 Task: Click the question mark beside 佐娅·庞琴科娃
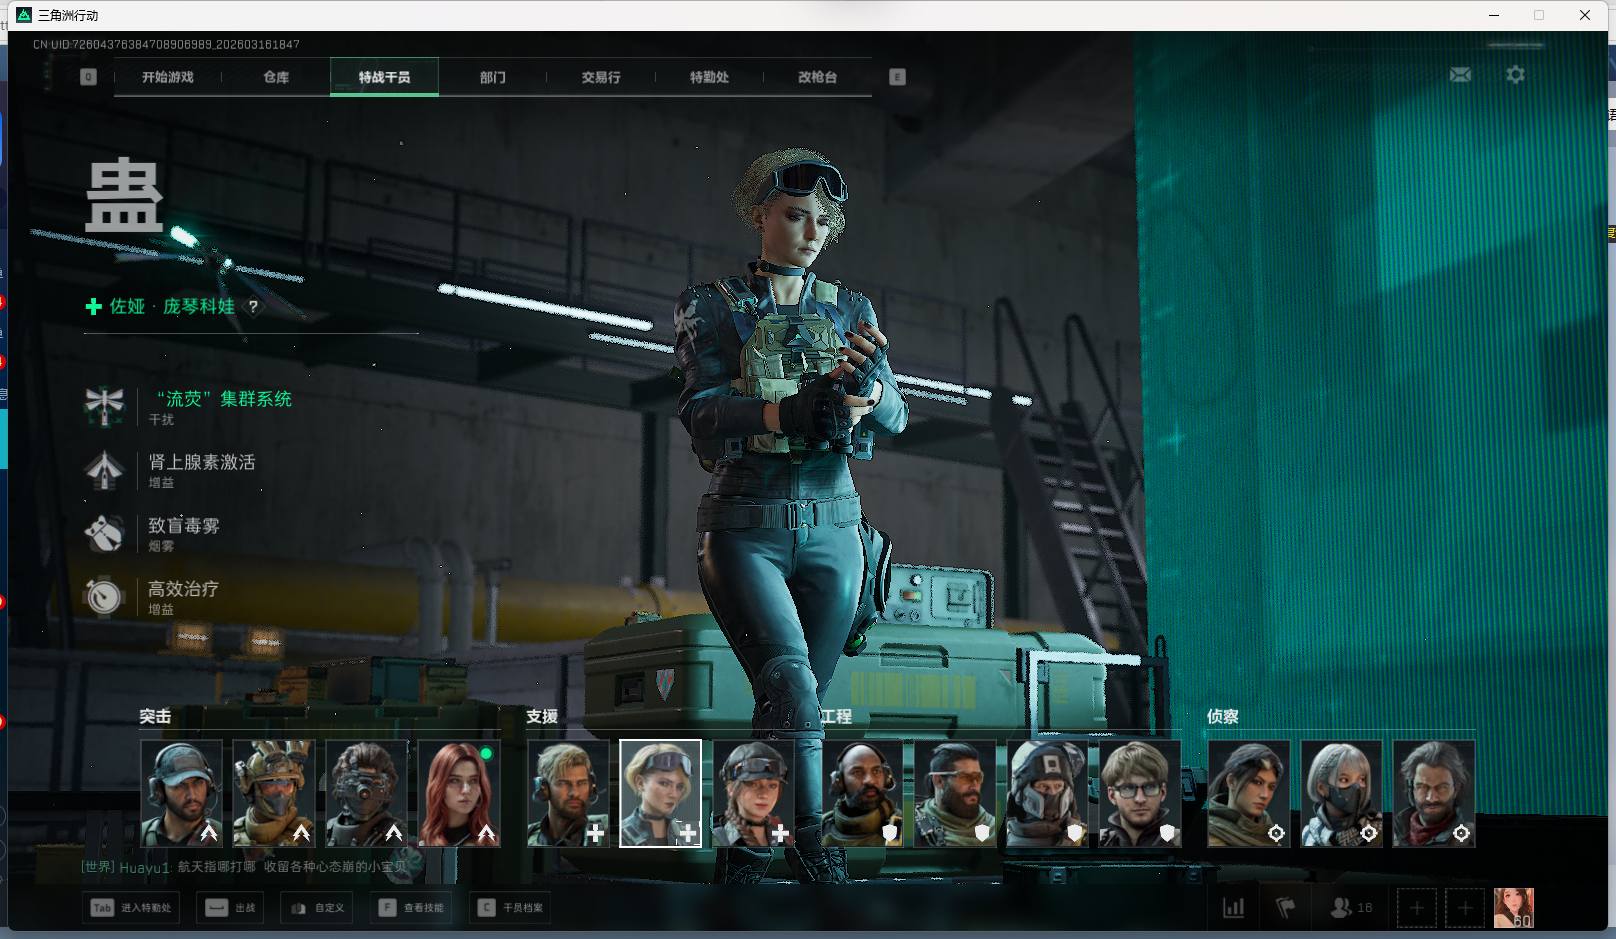click(253, 307)
